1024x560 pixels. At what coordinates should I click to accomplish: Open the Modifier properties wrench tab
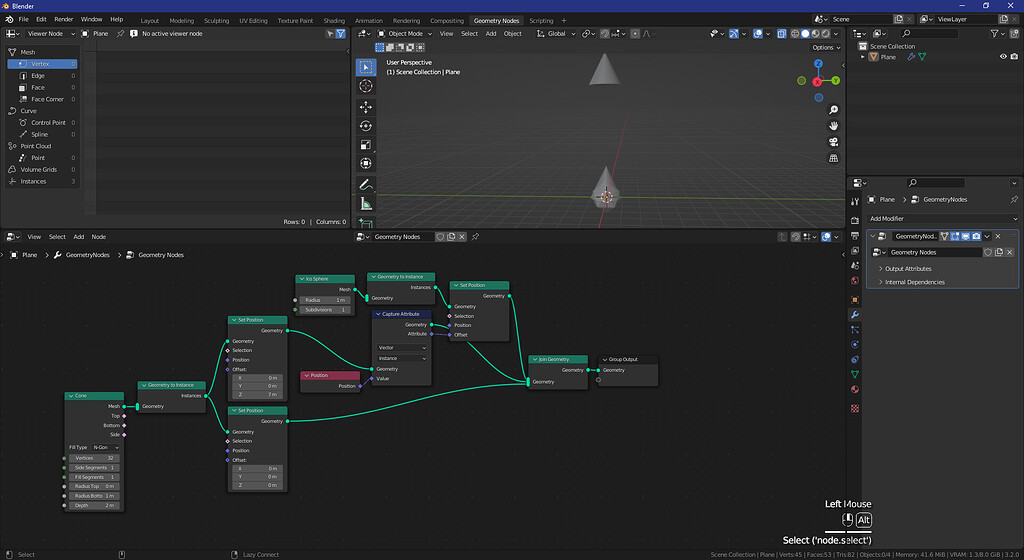855,315
